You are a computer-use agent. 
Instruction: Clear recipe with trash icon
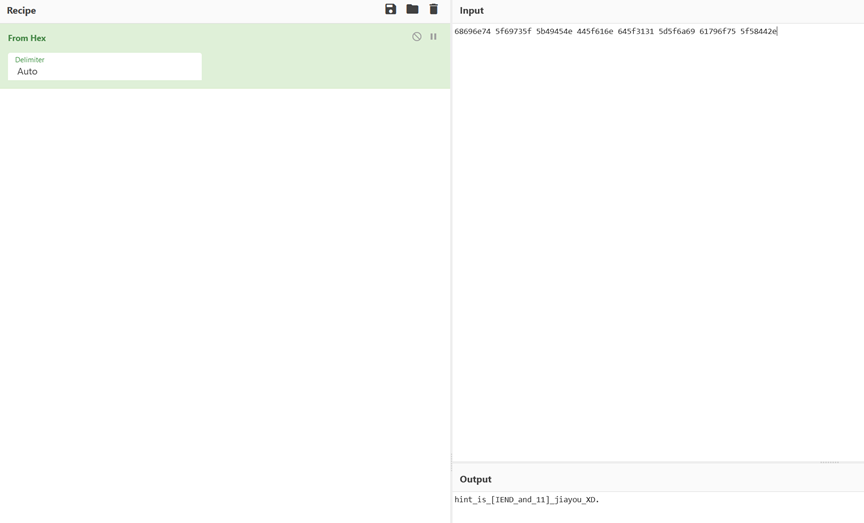434,9
